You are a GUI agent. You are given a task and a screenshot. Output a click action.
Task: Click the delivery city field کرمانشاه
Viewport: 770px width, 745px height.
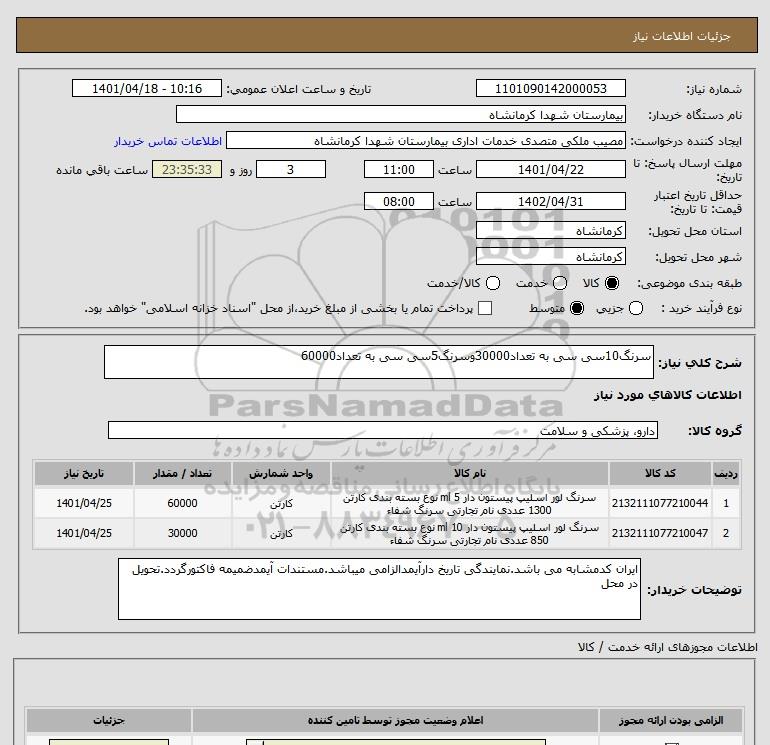[550, 256]
